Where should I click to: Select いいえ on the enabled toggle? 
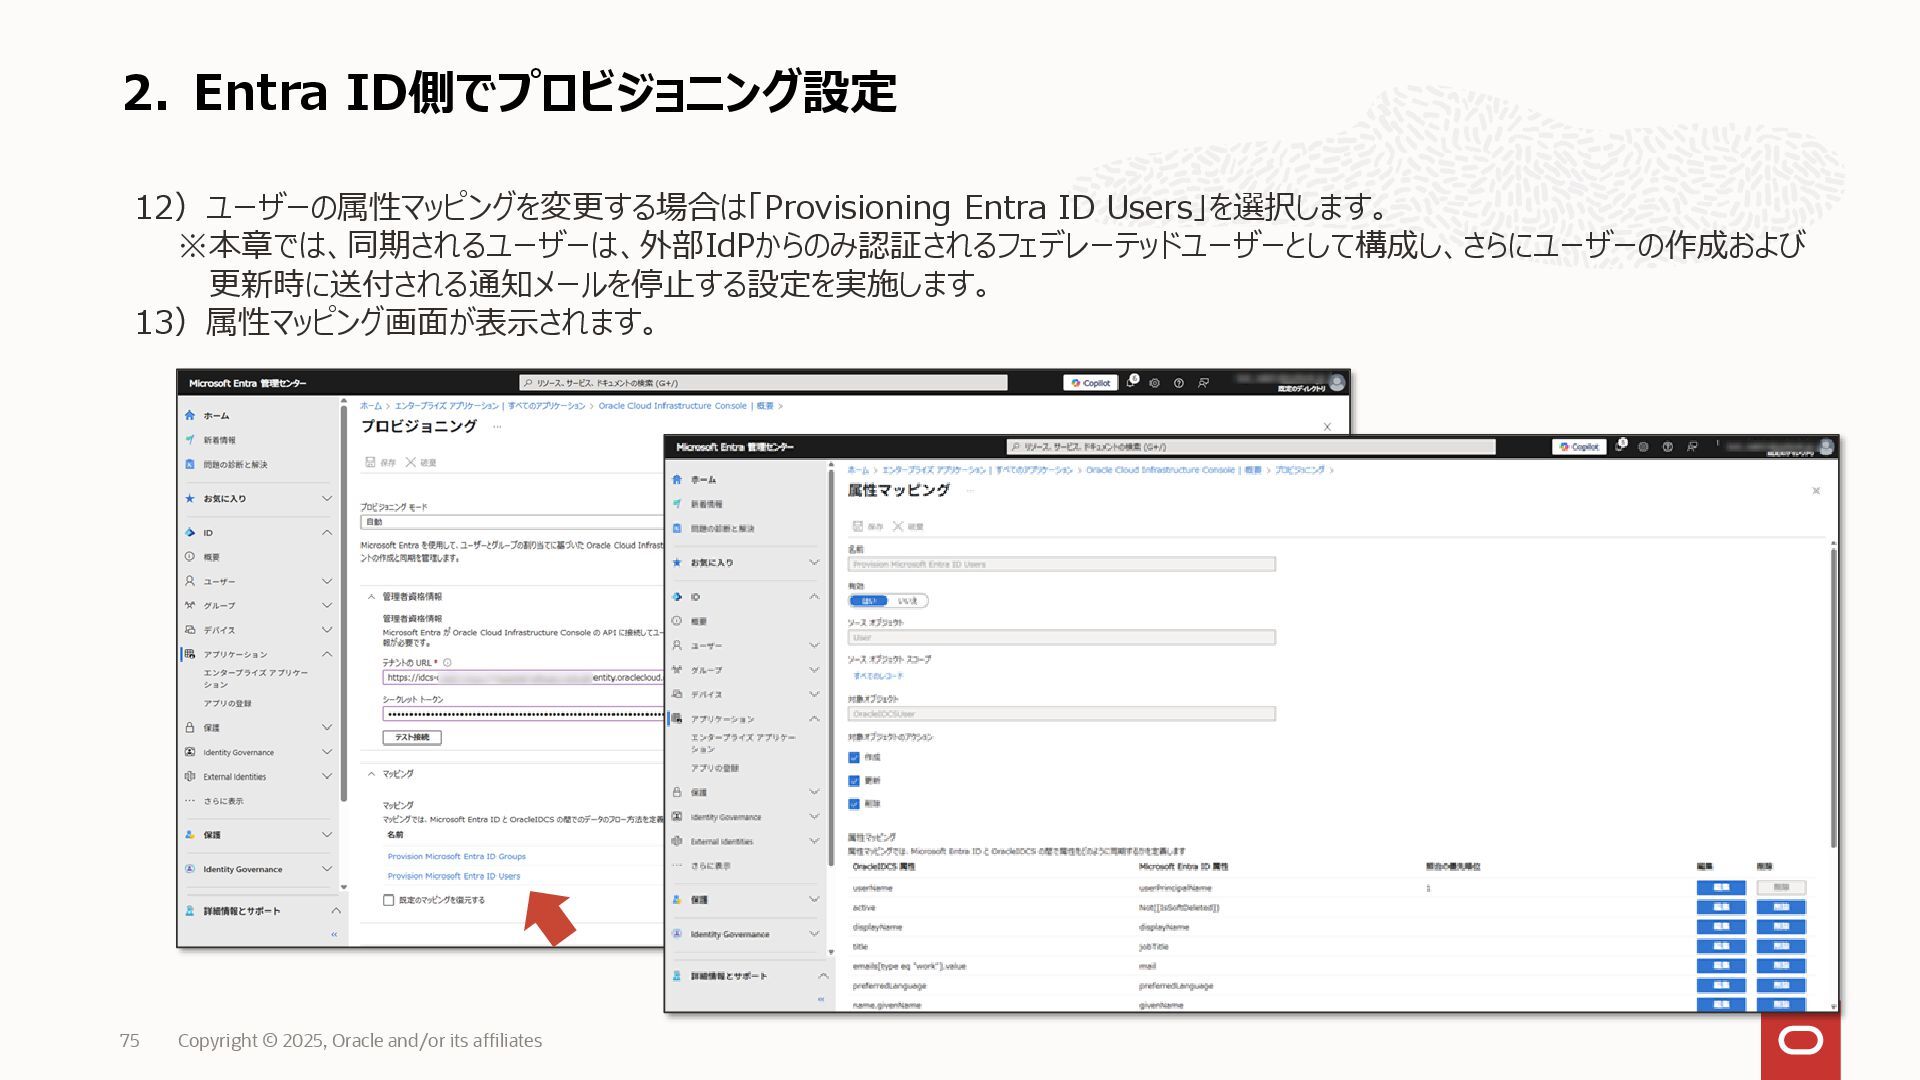tap(908, 601)
